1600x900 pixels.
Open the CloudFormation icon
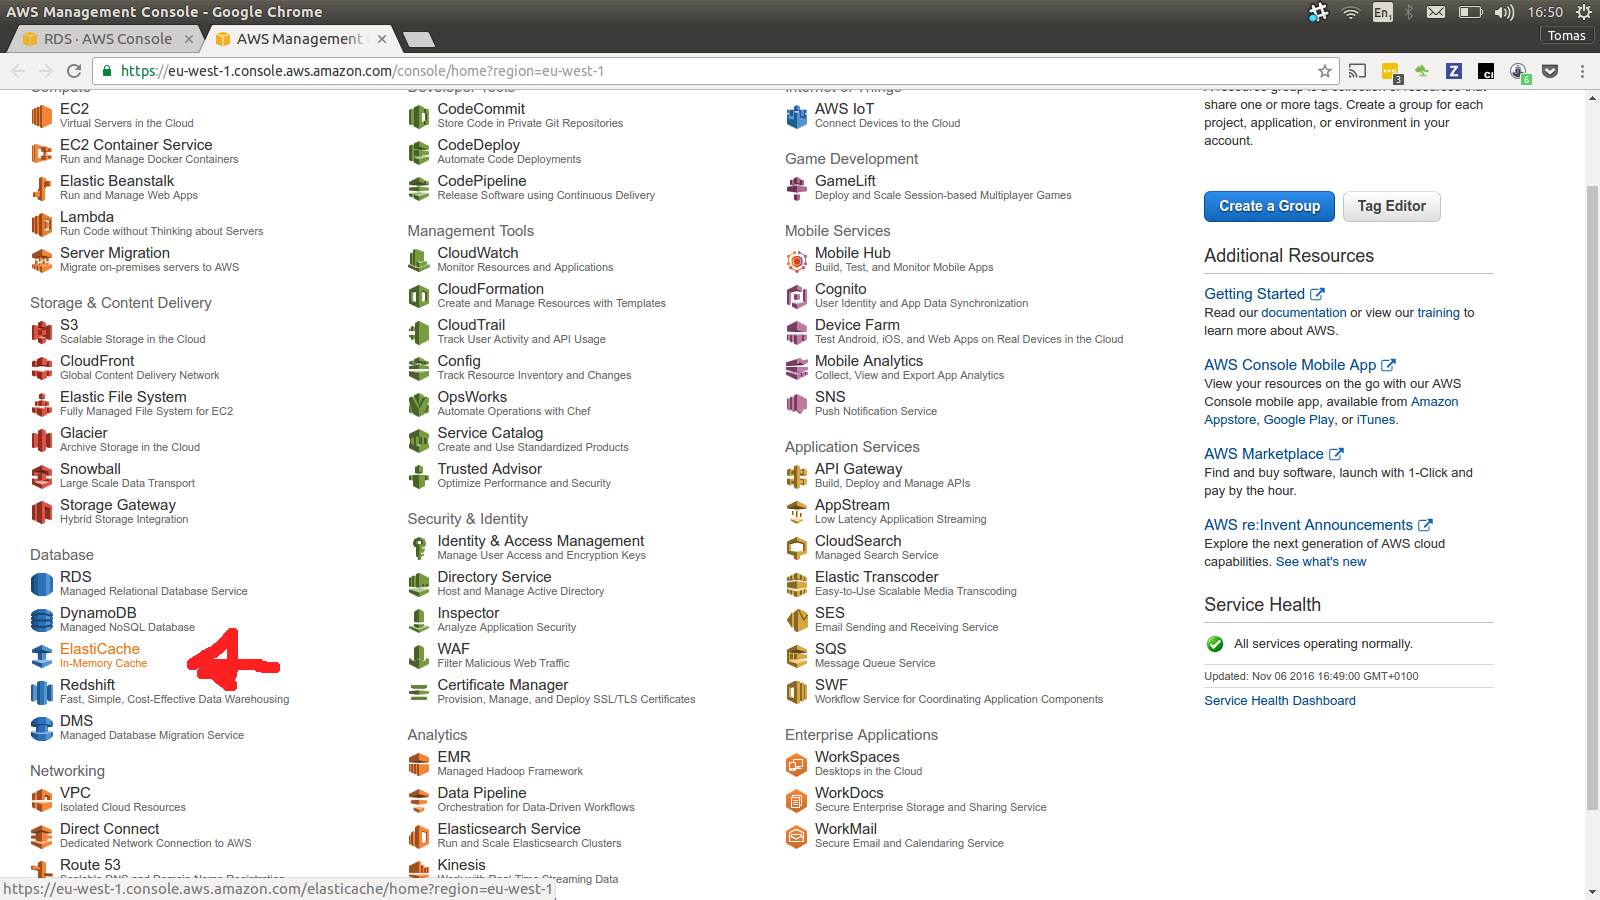(x=419, y=296)
